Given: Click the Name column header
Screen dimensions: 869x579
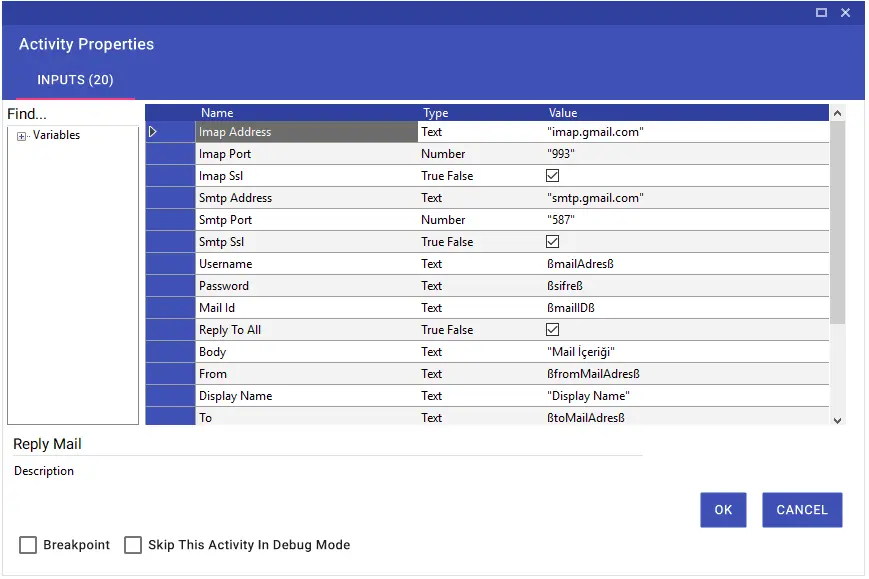Looking at the screenshot, I should (x=217, y=113).
